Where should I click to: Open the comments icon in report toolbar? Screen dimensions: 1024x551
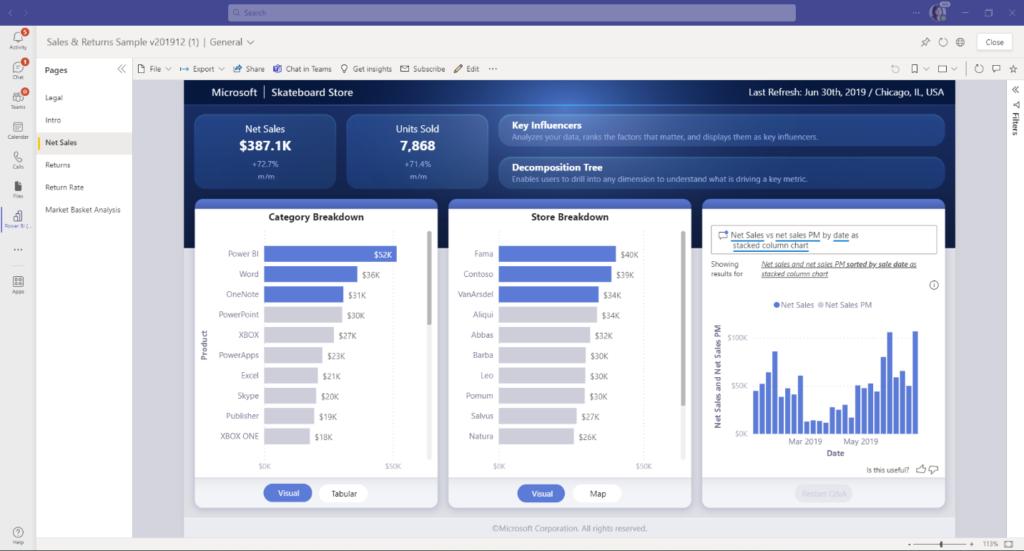(x=996, y=69)
